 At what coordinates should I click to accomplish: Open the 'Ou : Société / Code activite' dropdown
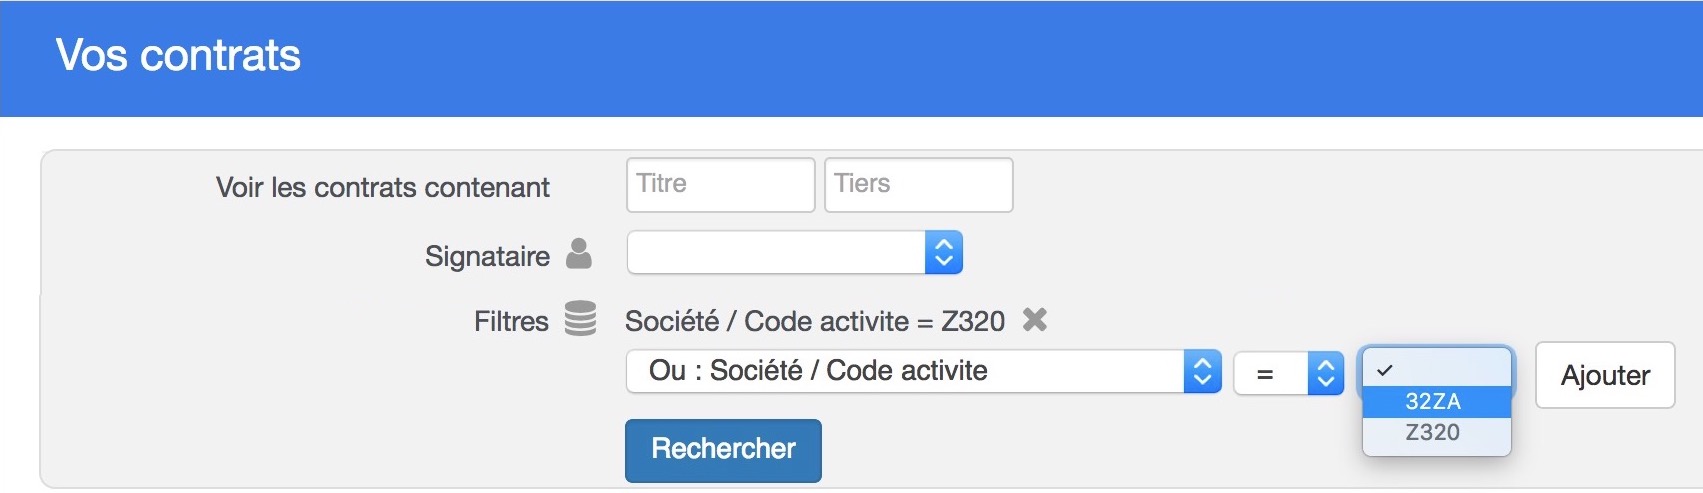924,372
